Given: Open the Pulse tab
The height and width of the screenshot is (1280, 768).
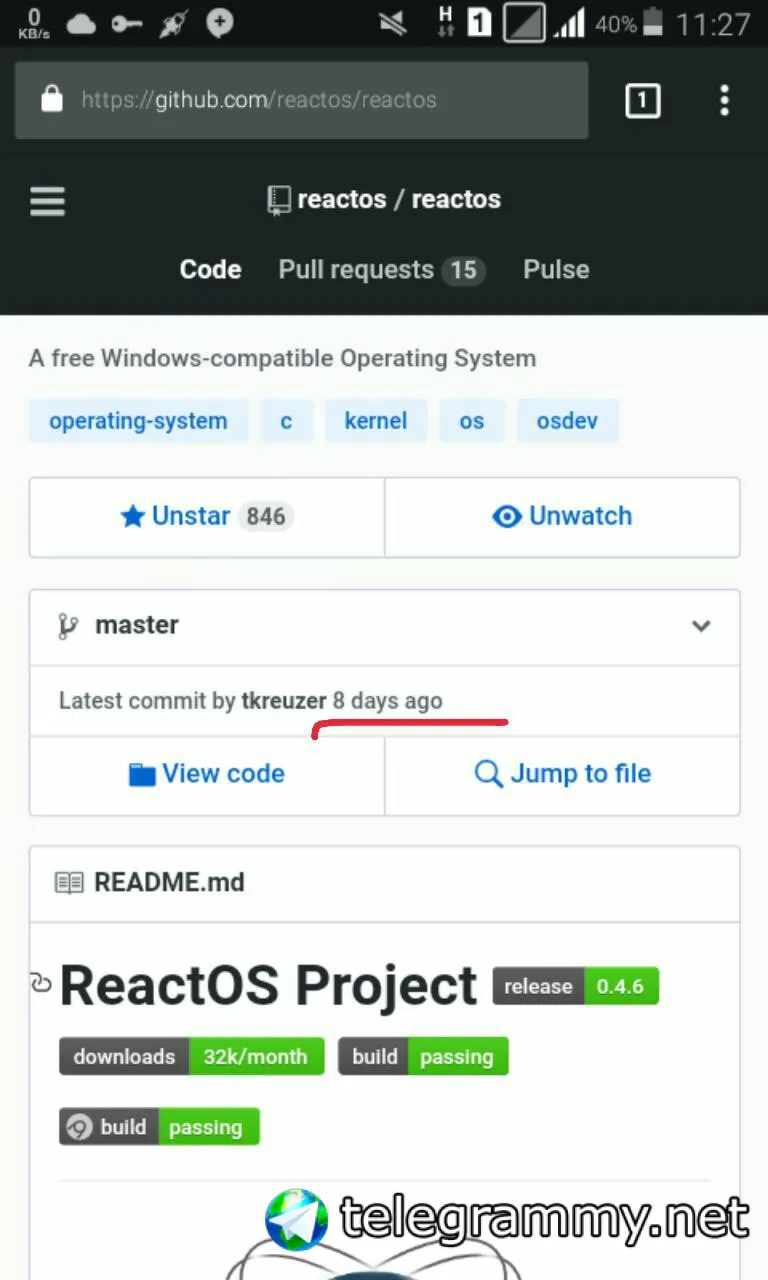Looking at the screenshot, I should 556,270.
